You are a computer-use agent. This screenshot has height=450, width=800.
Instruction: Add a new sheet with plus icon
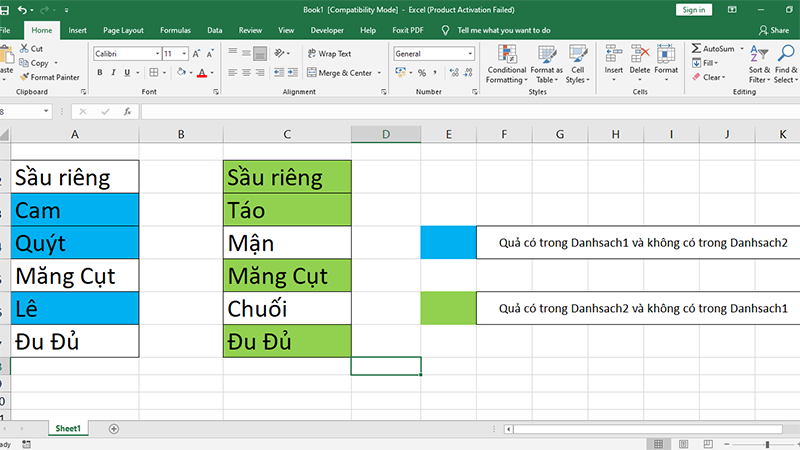tap(114, 429)
